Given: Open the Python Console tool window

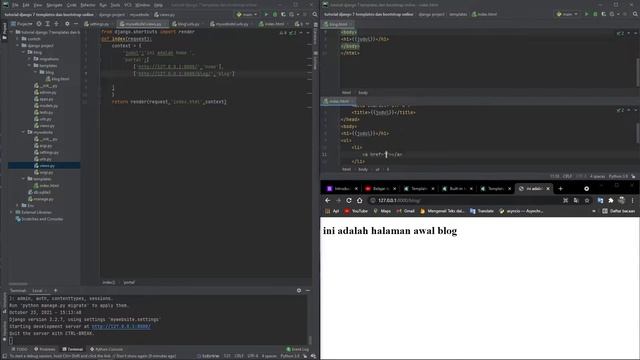Looking at the screenshot, I should click(x=106, y=349).
